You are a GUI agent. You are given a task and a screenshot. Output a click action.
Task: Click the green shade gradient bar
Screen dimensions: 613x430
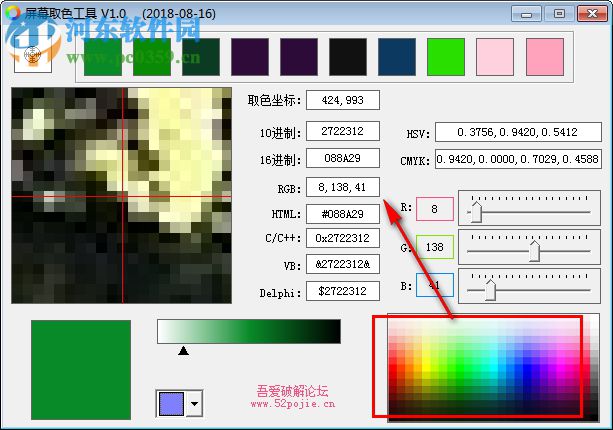pyautogui.click(x=249, y=331)
